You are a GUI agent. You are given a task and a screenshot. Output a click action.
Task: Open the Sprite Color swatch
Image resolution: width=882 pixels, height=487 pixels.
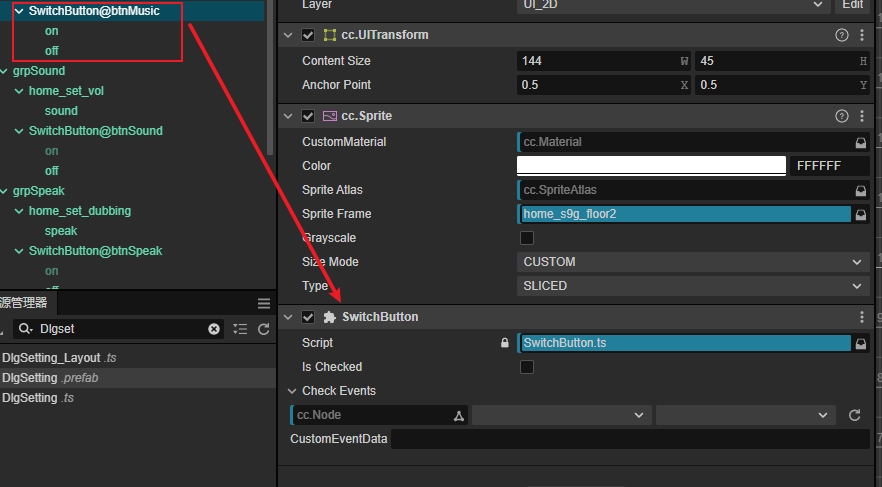[x=651, y=166]
